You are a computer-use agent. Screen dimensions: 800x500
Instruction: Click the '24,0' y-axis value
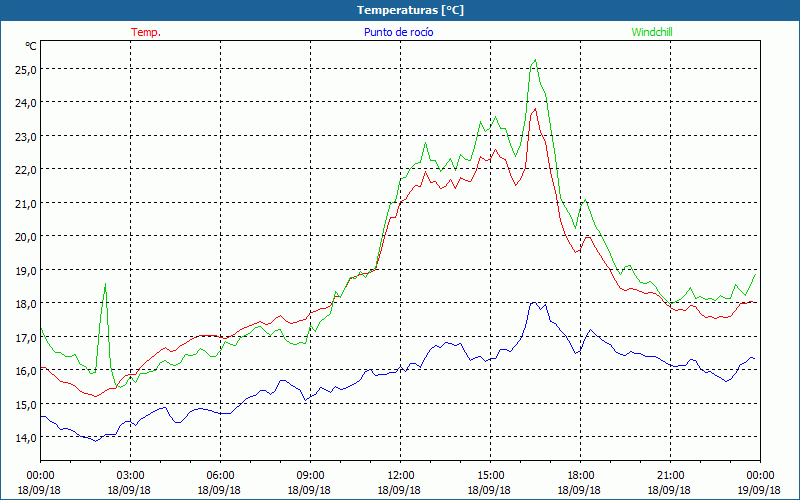(x=27, y=103)
